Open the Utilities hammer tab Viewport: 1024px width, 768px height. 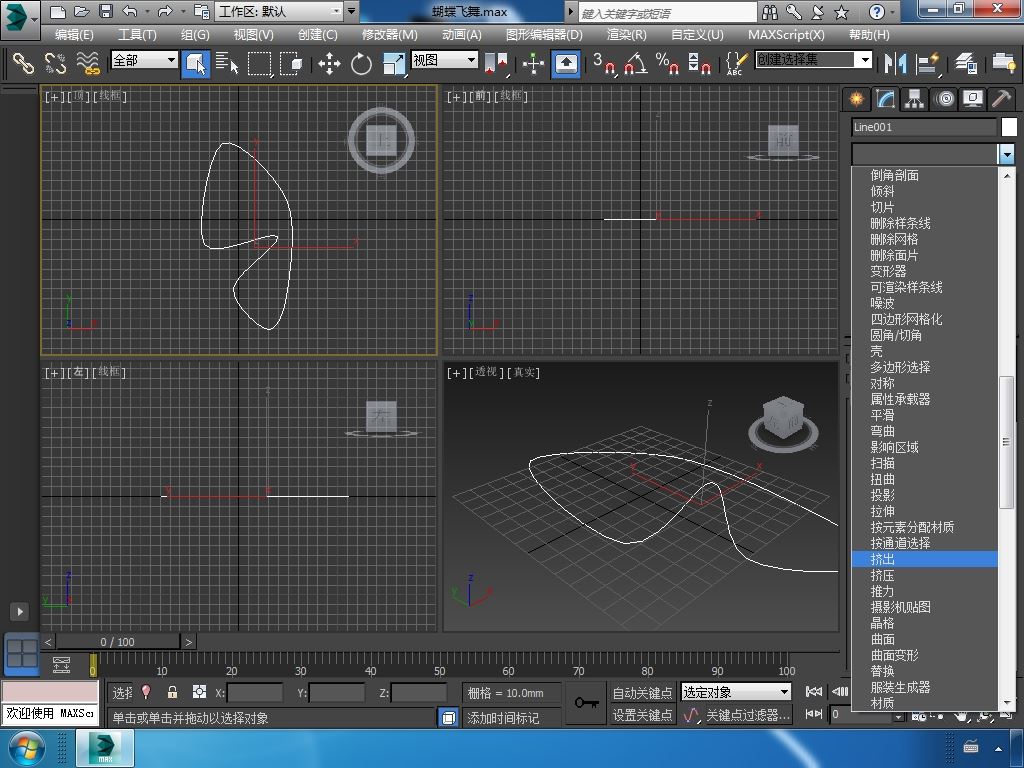pyautogui.click(x=1001, y=99)
